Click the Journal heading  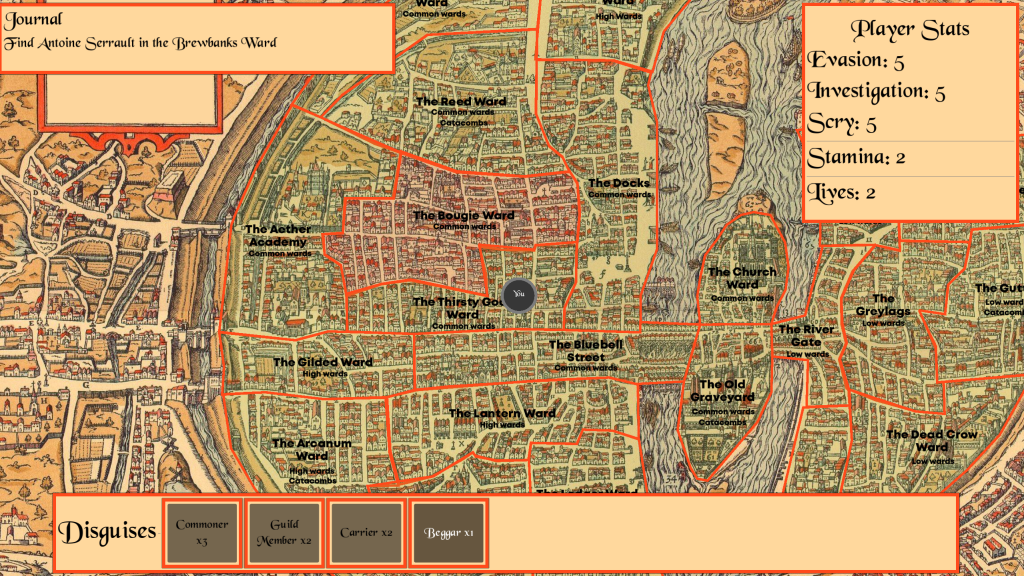click(x=33, y=20)
